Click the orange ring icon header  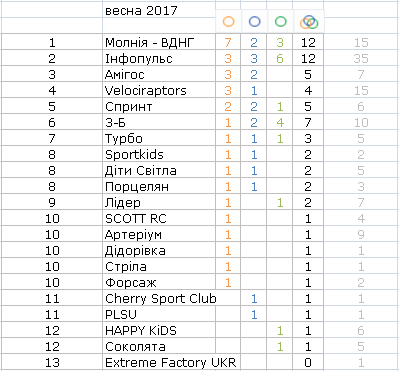[228, 22]
